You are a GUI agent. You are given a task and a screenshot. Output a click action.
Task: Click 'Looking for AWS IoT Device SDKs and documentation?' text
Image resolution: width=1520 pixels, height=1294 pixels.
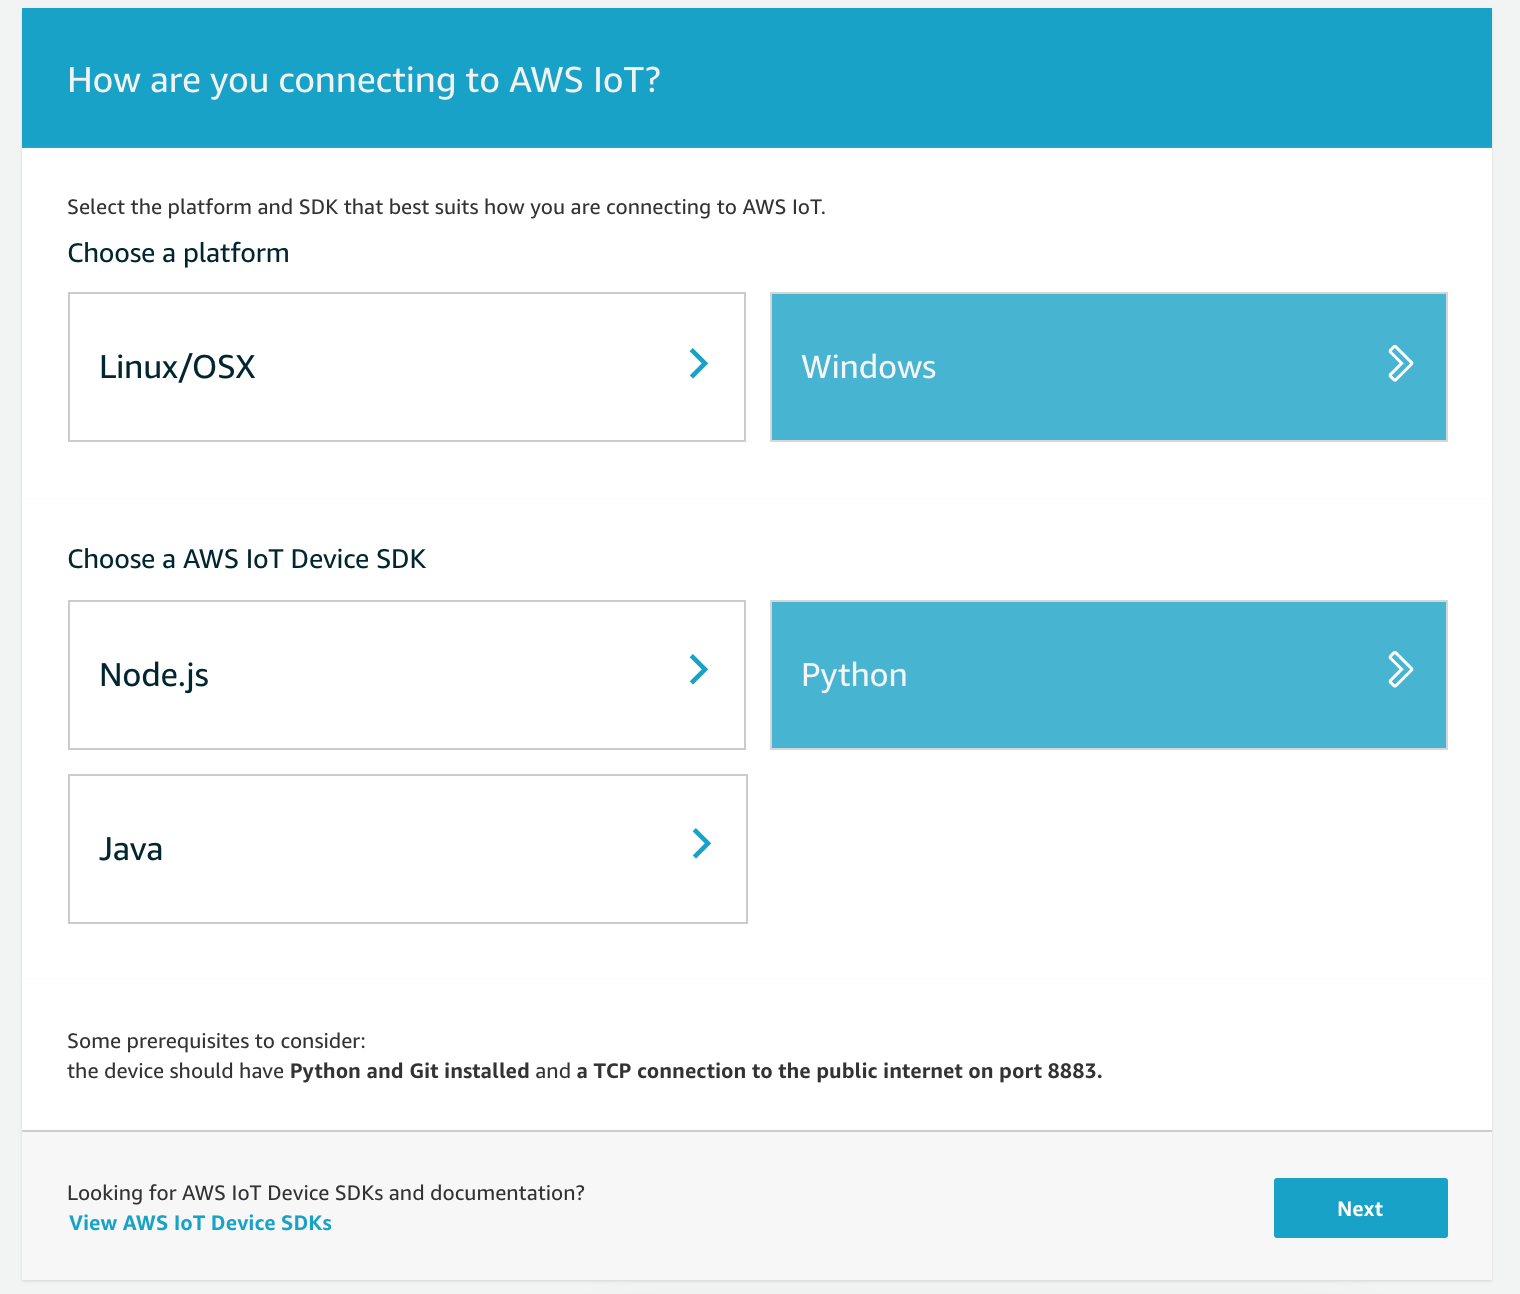coord(326,1193)
